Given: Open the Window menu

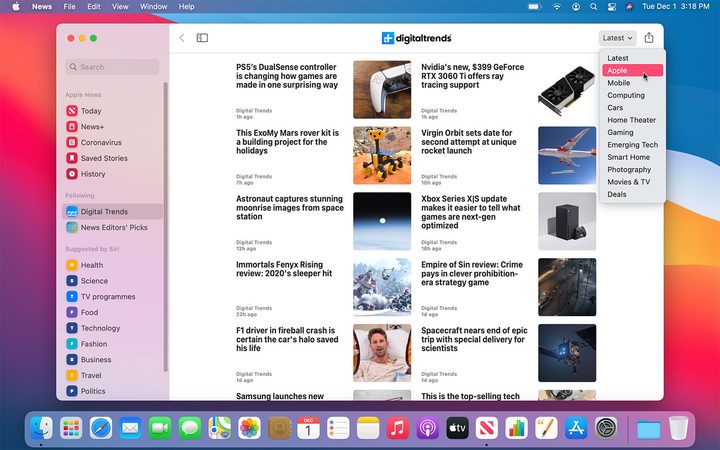Looking at the screenshot, I should tap(153, 6).
